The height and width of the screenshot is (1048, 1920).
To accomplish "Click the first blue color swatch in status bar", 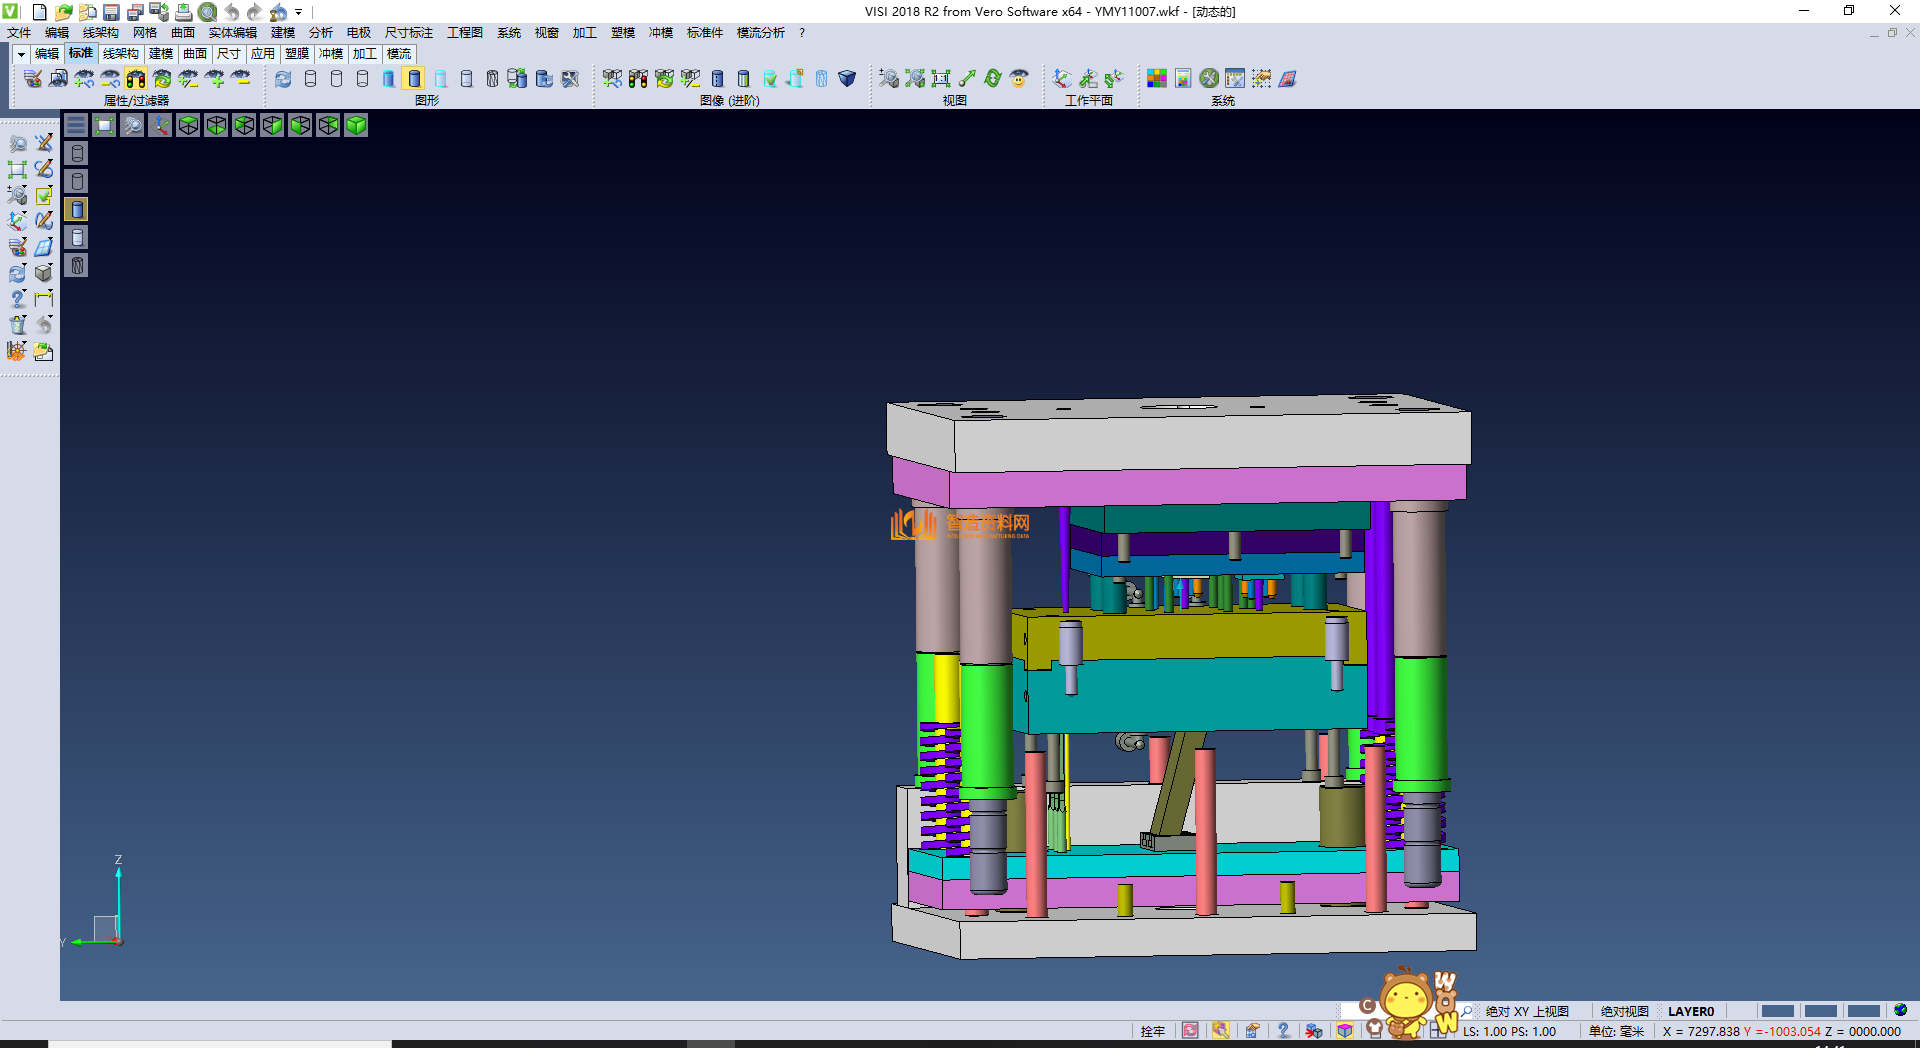I will tap(1777, 1011).
